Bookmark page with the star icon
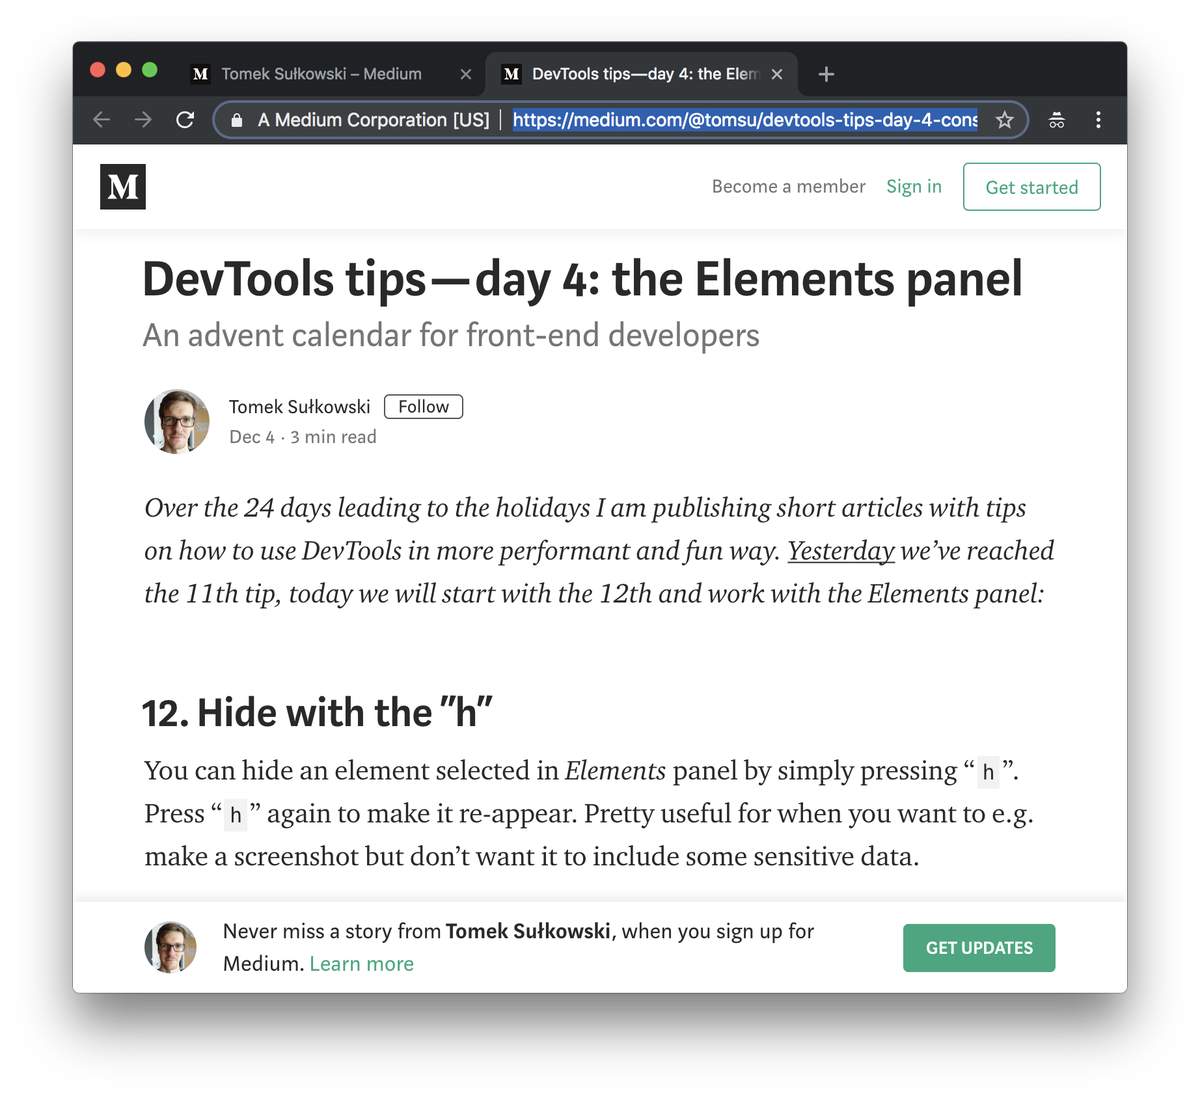 (x=1005, y=120)
